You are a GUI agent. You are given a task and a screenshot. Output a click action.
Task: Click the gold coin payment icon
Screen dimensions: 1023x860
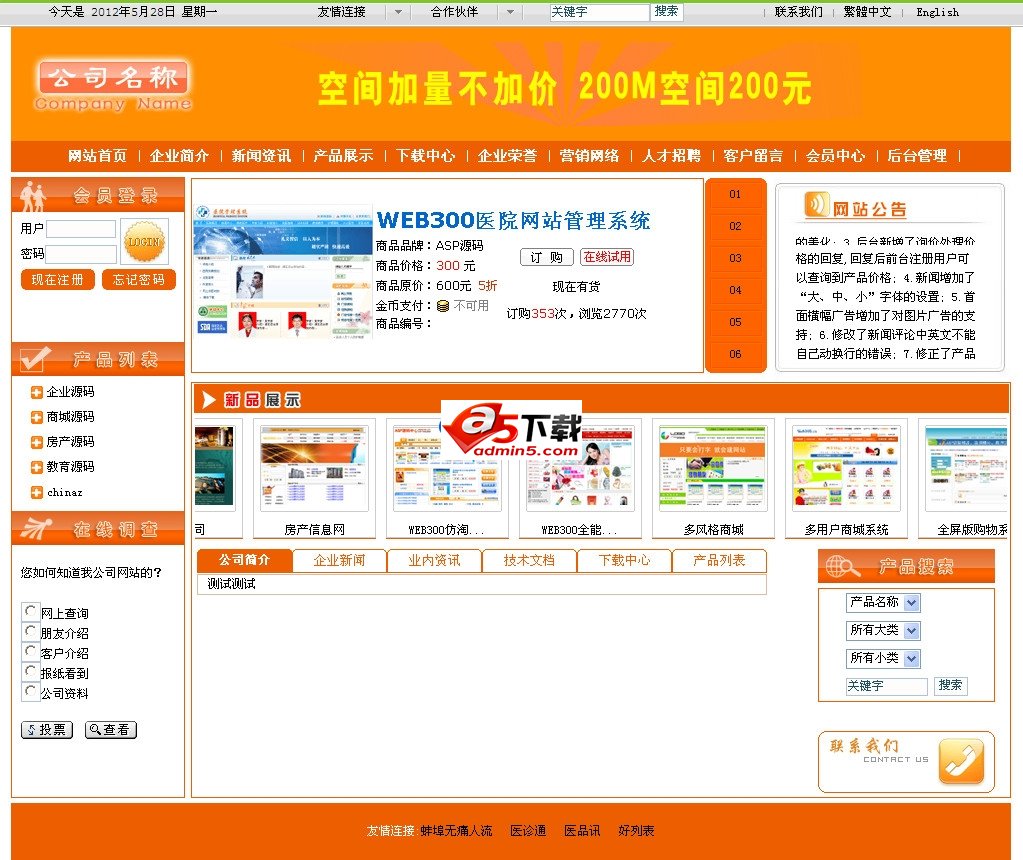click(x=443, y=305)
